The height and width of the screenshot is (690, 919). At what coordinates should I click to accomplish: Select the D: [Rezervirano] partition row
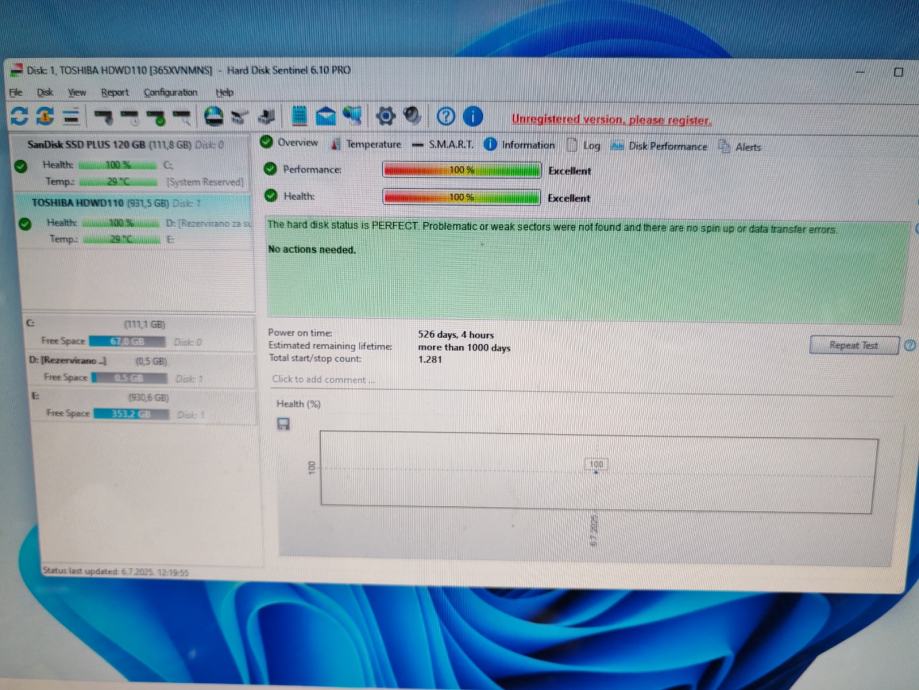(141, 369)
